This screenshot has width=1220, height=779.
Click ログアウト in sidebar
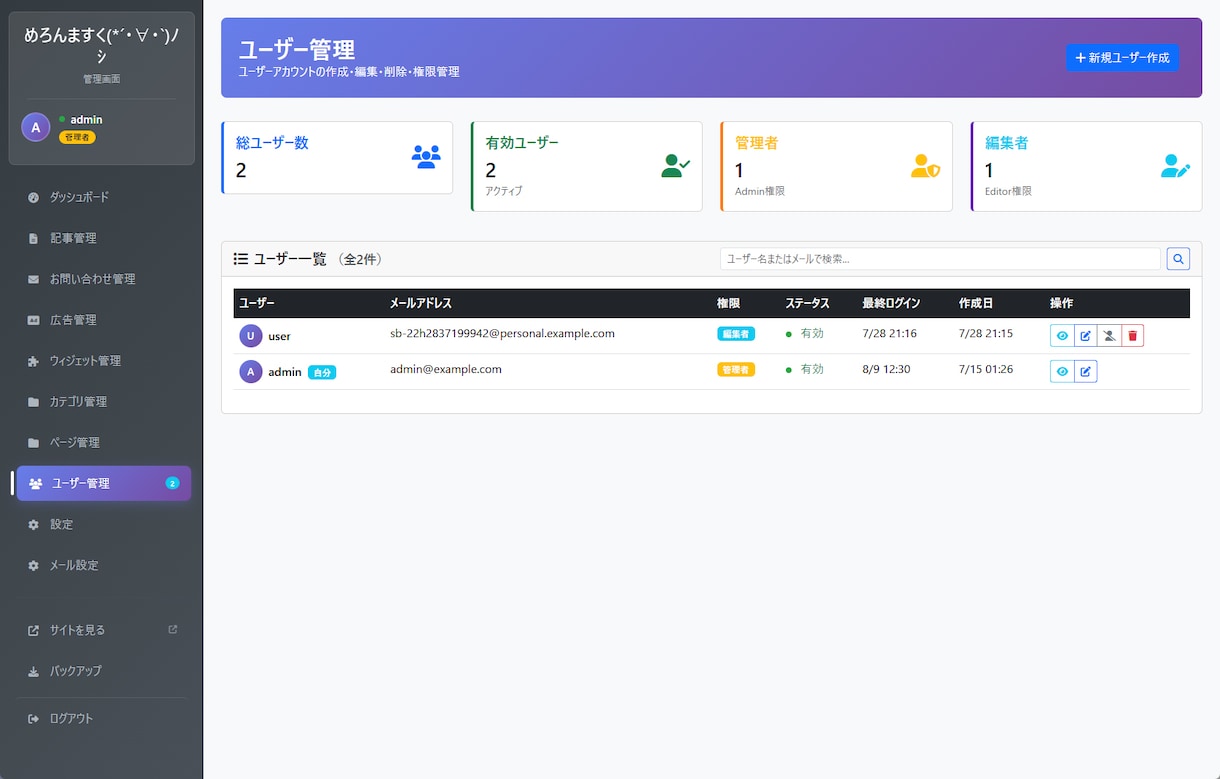(102, 719)
